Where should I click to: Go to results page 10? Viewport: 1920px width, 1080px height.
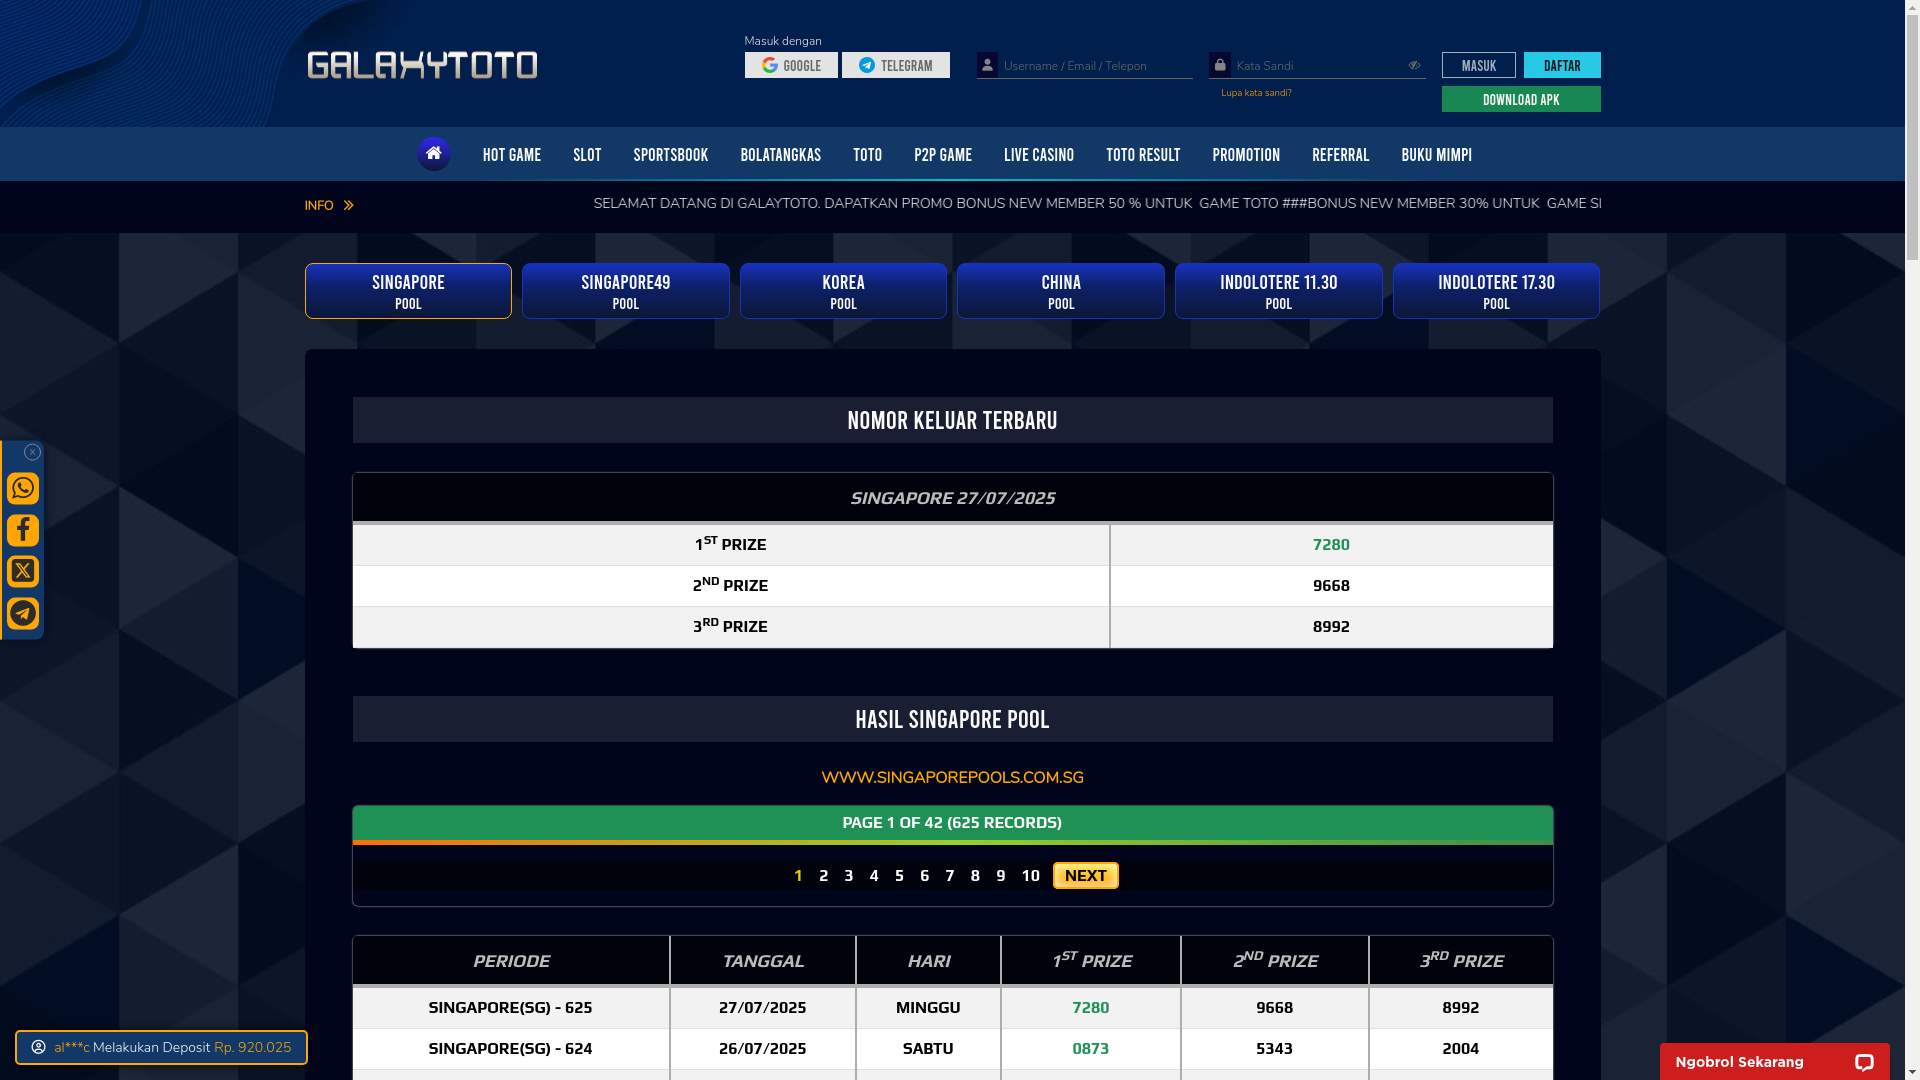pos(1031,875)
